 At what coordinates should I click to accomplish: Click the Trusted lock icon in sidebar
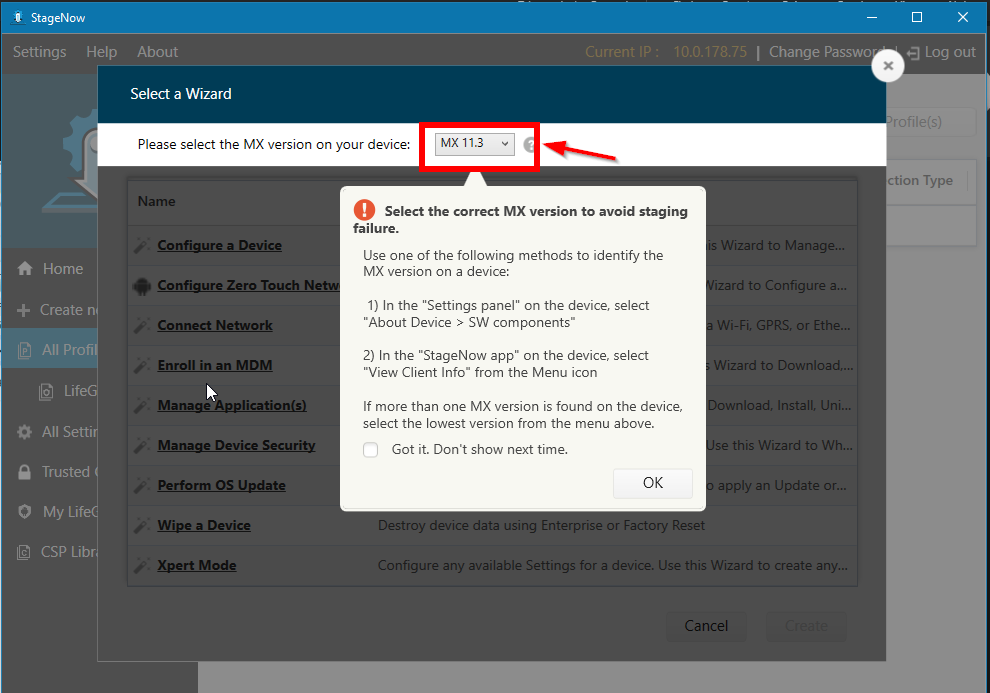coord(22,471)
